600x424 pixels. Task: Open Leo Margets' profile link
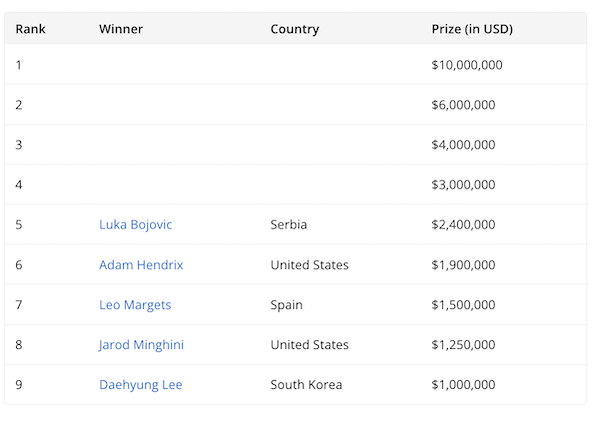(x=135, y=305)
